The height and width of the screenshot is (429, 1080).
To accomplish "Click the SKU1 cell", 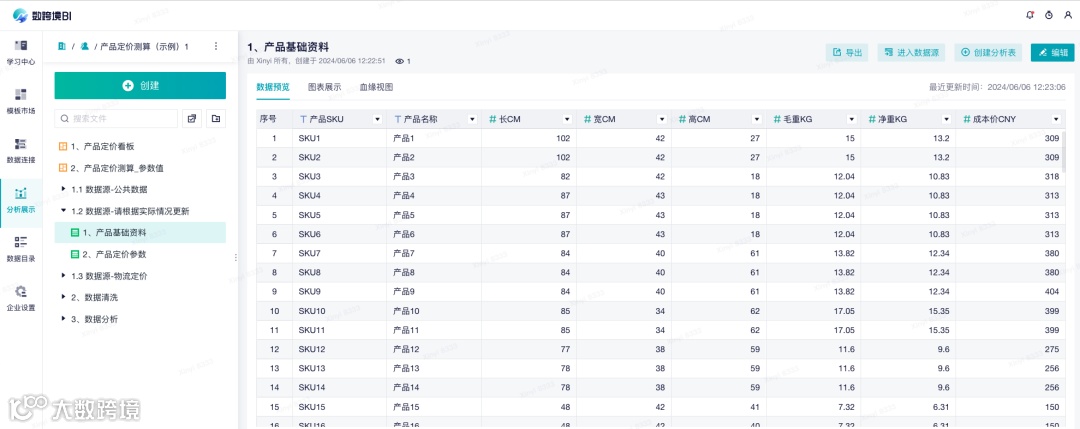I will point(339,138).
